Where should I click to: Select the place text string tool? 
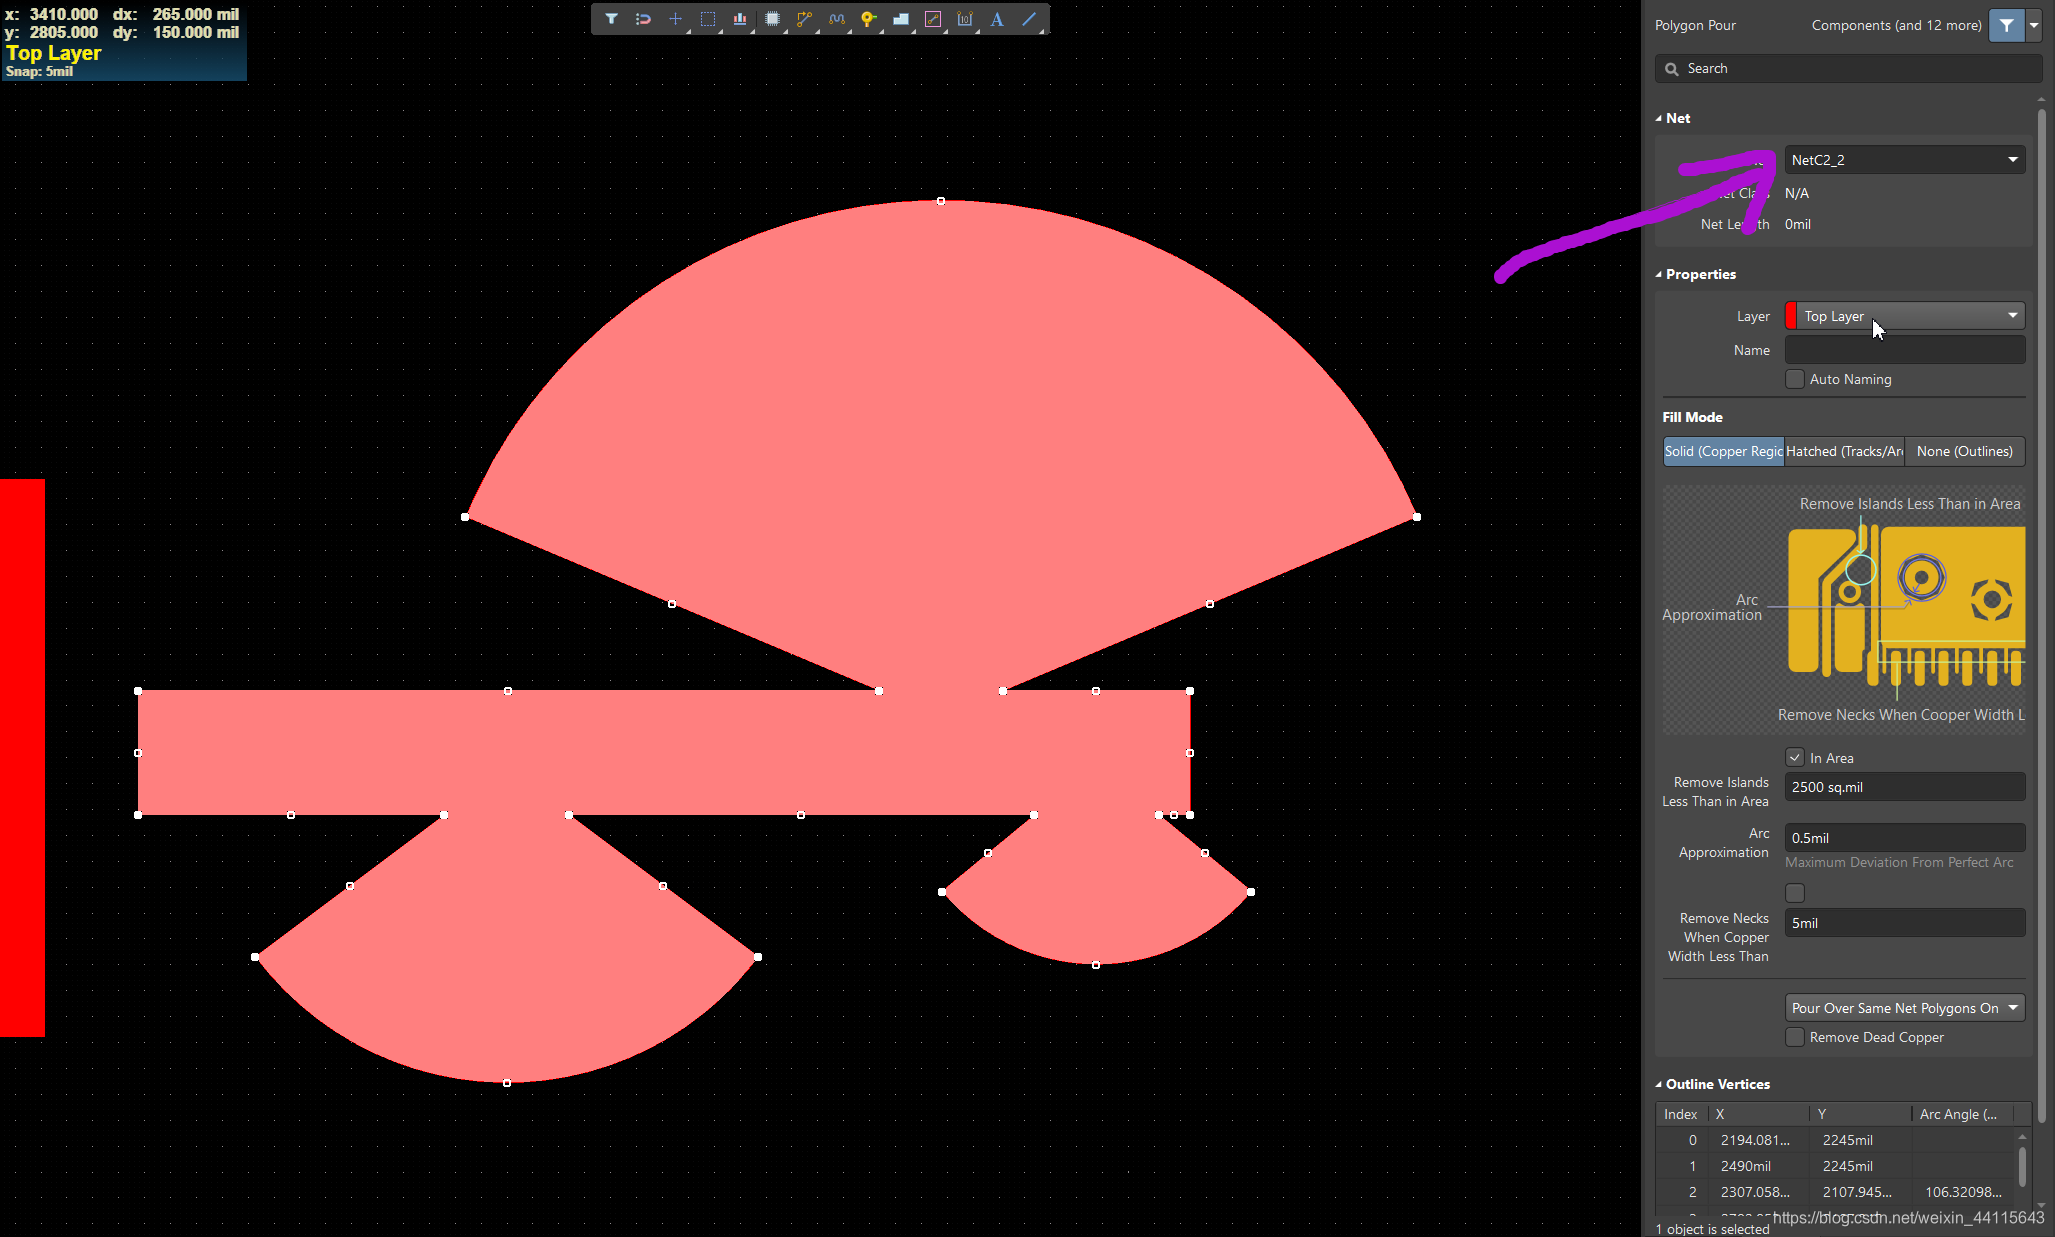(997, 19)
